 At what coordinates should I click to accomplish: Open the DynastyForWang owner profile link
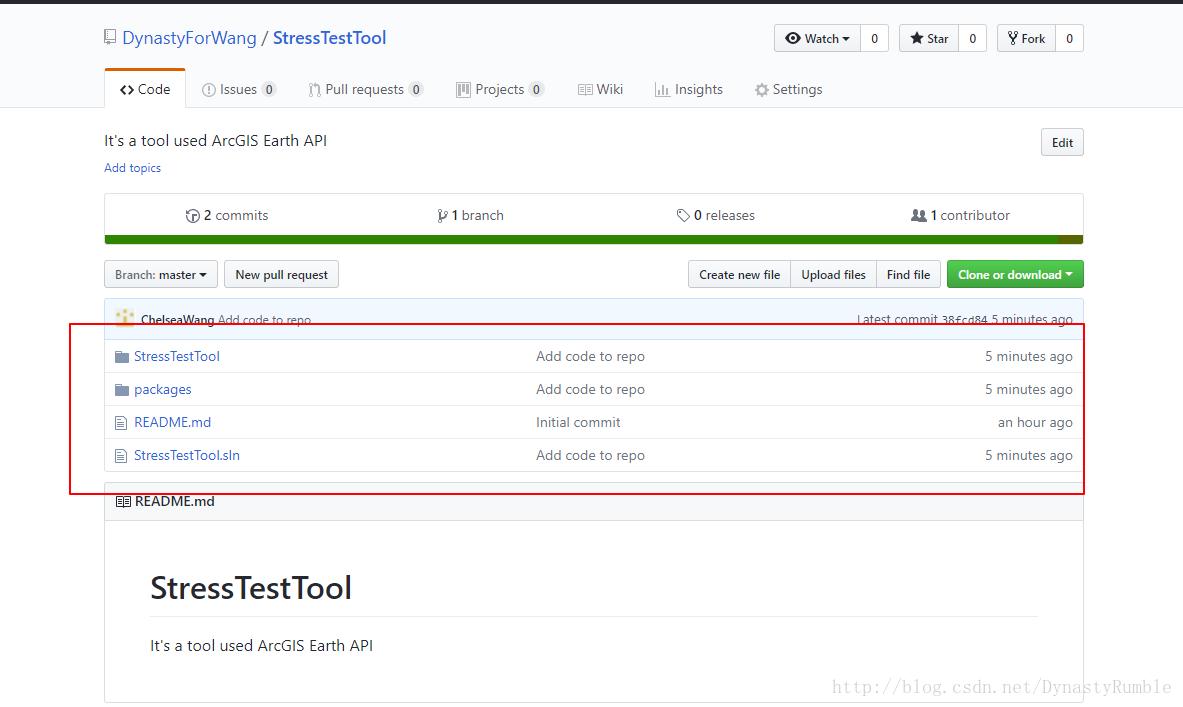189,38
